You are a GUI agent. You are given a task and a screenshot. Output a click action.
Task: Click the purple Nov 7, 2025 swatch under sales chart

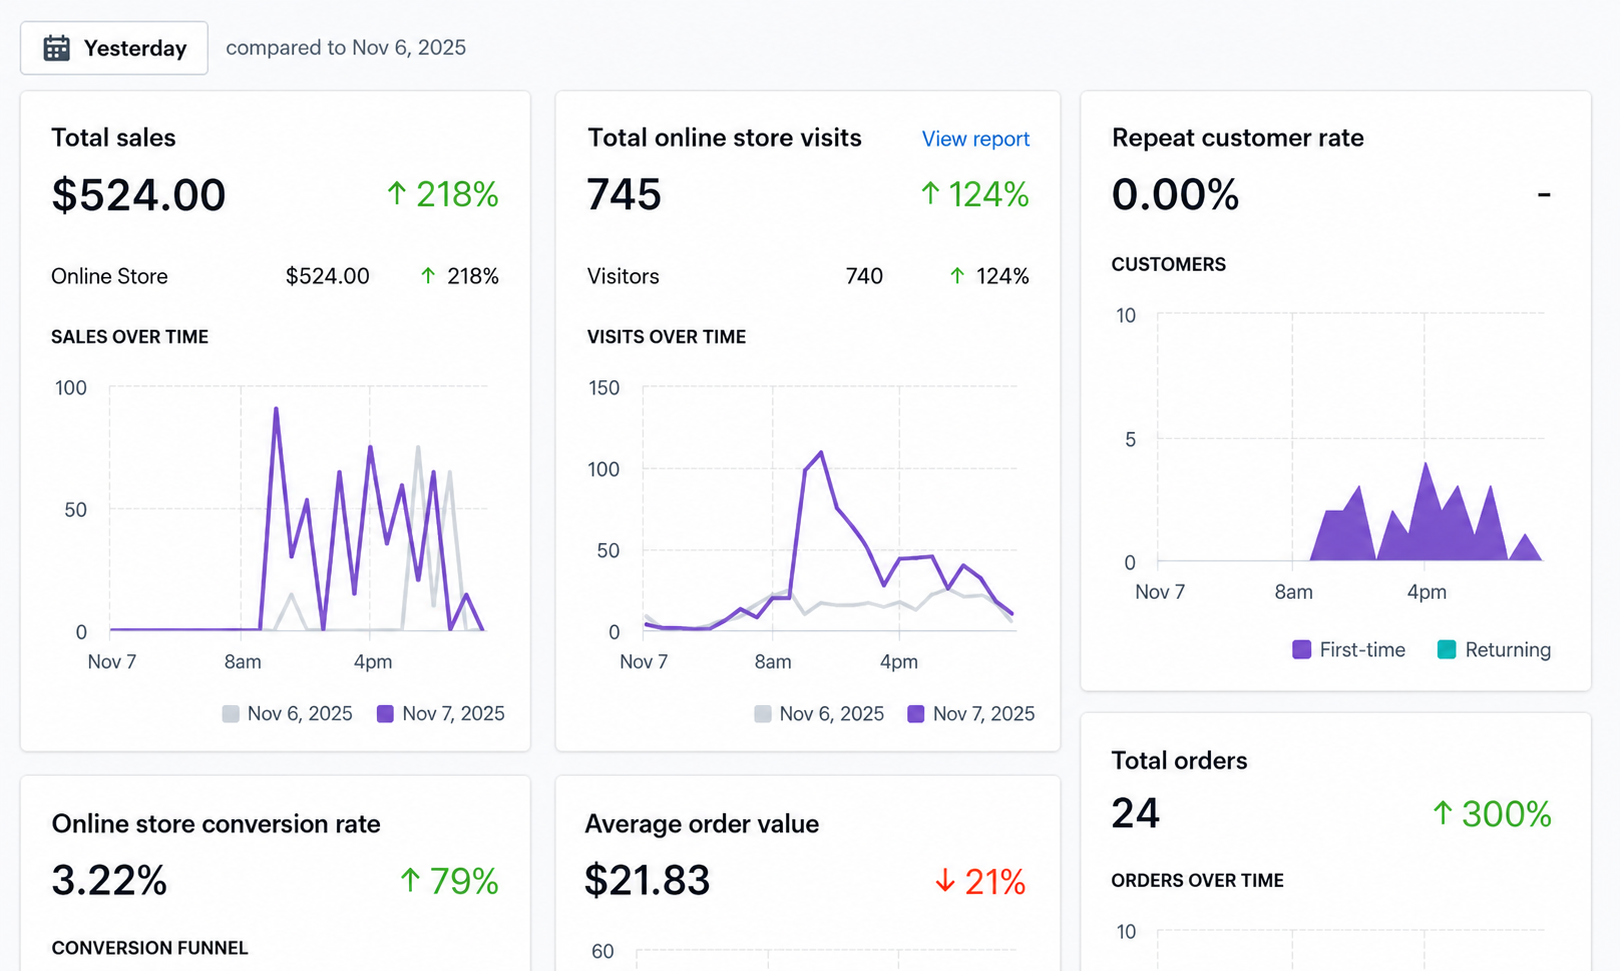click(385, 714)
